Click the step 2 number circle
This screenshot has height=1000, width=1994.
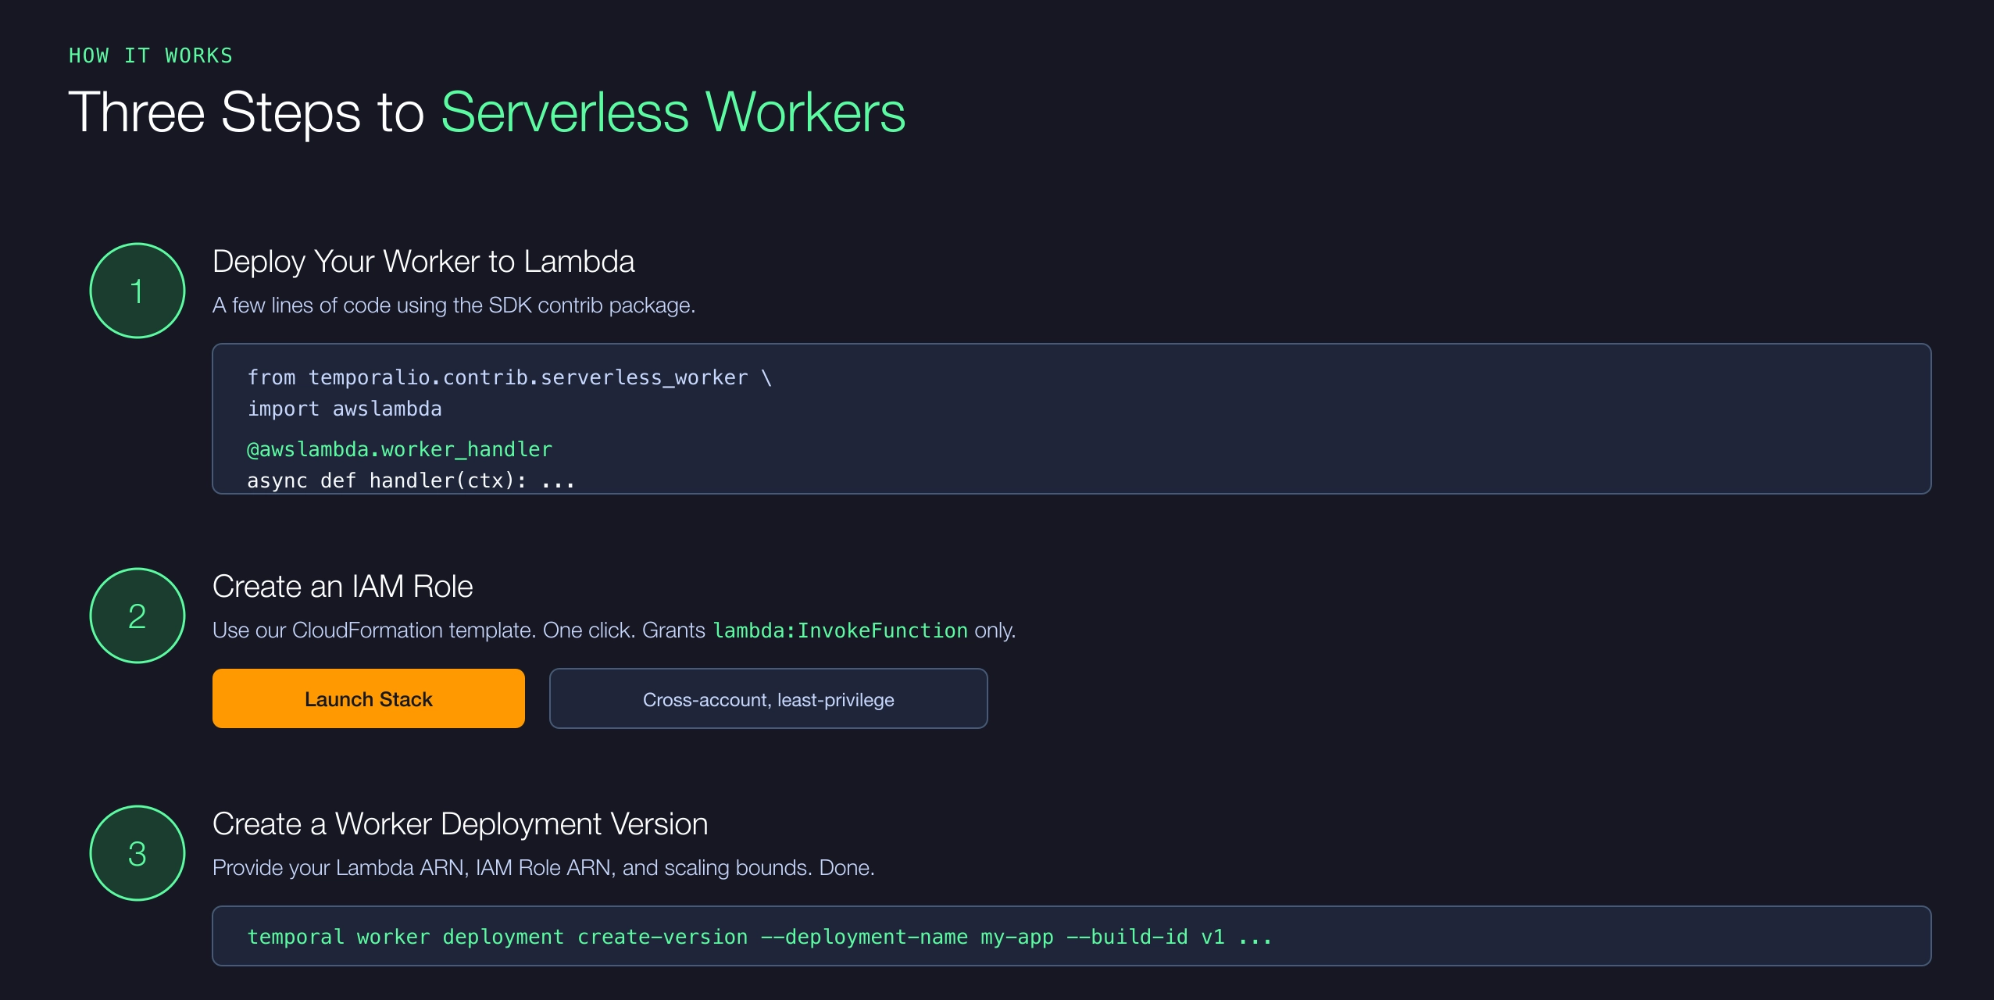(x=137, y=616)
